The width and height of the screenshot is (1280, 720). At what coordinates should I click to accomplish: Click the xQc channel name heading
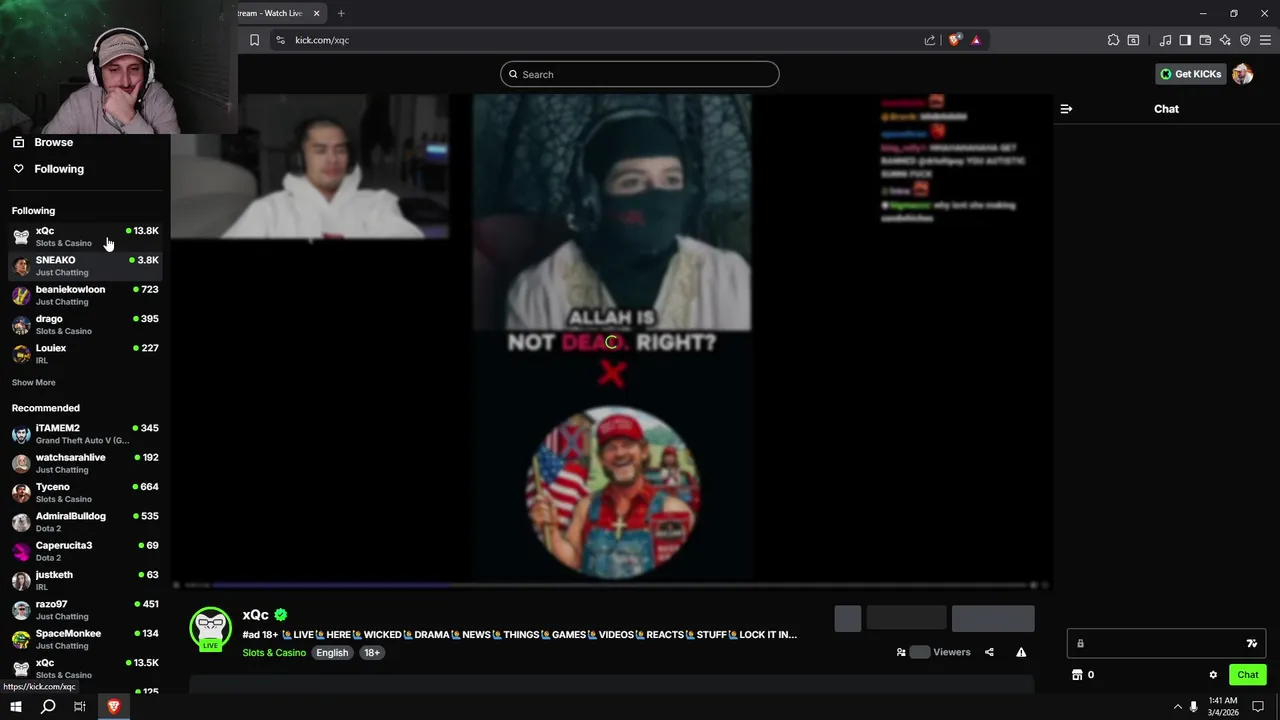(255, 615)
